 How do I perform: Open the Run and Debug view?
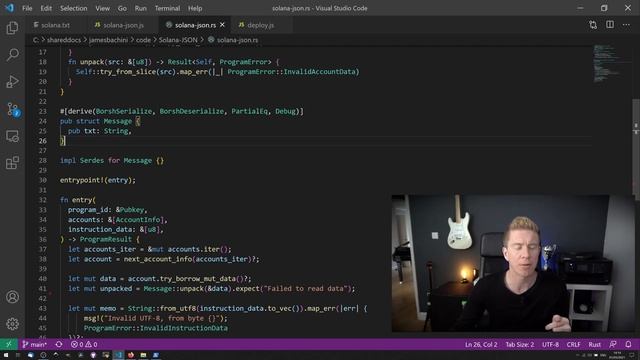12,81
